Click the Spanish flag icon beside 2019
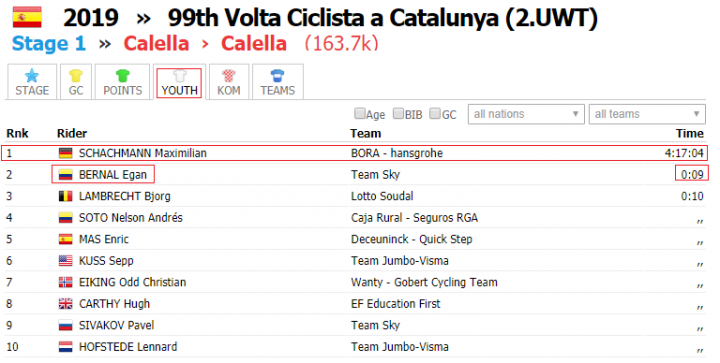Viewport: 720px width, 363px height. point(27,18)
